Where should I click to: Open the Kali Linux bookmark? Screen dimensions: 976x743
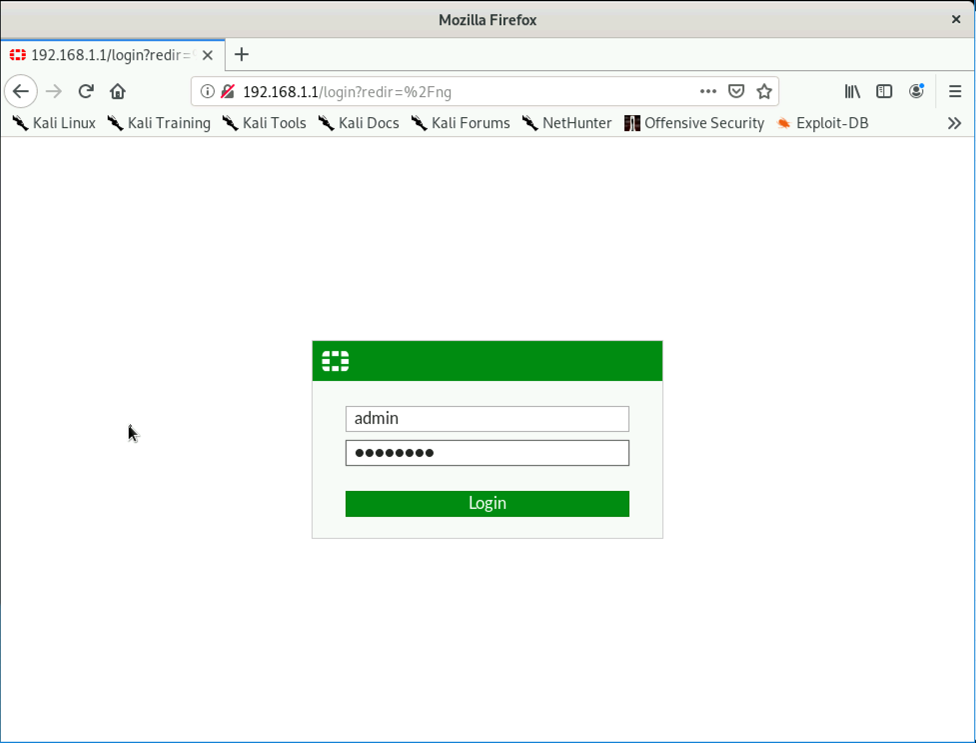click(x=54, y=123)
